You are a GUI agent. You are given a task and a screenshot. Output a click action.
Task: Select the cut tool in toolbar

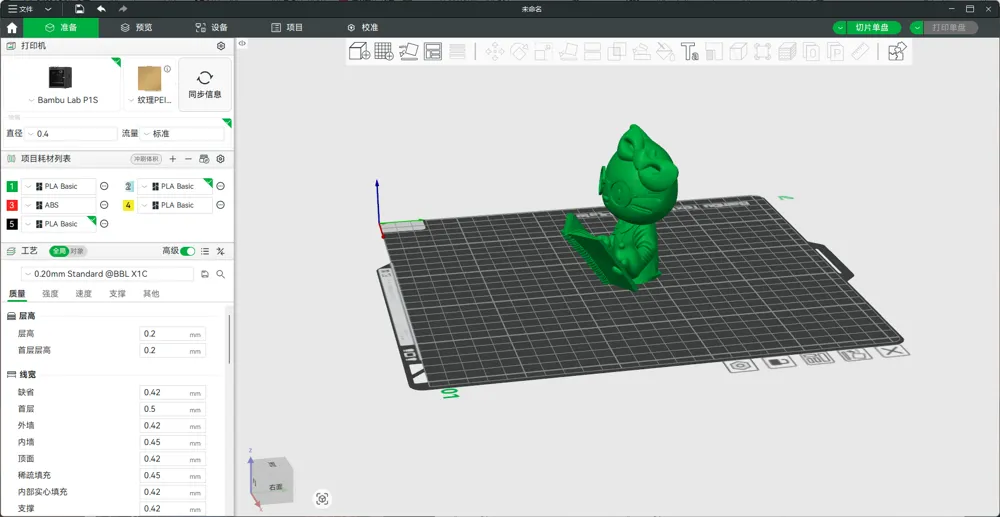(x=592, y=52)
